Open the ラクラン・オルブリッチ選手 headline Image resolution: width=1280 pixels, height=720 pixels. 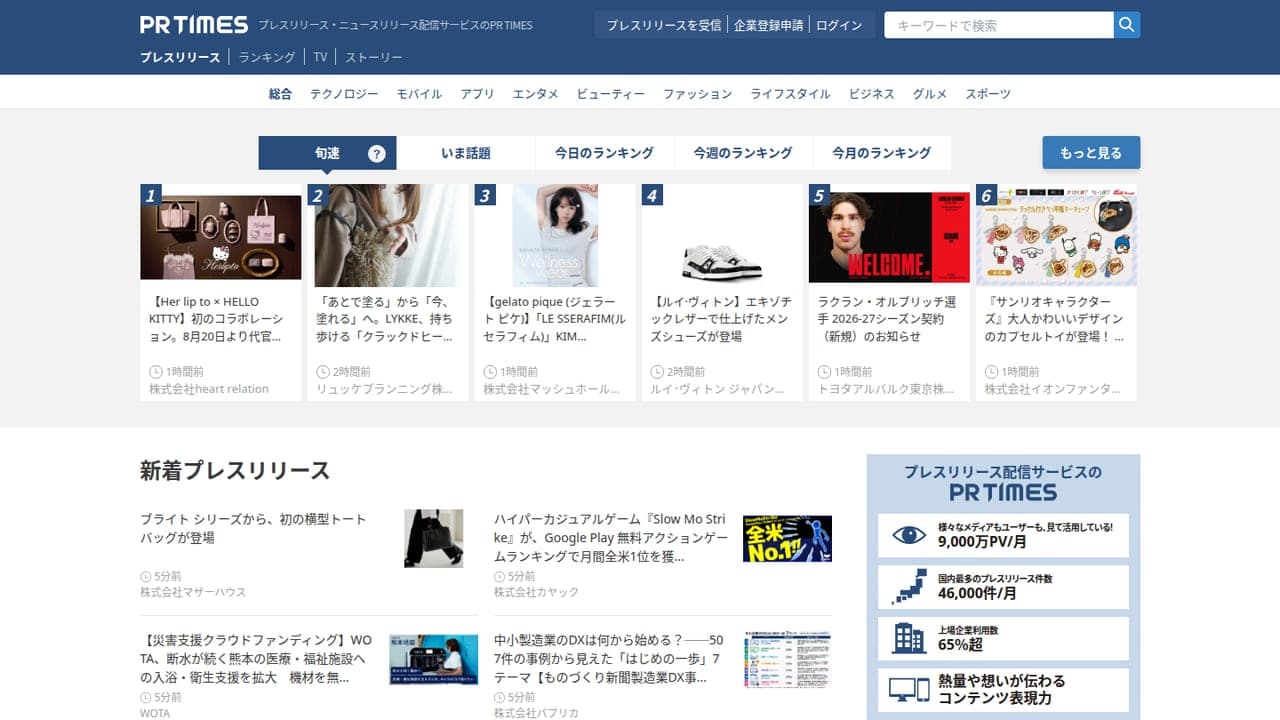887,319
